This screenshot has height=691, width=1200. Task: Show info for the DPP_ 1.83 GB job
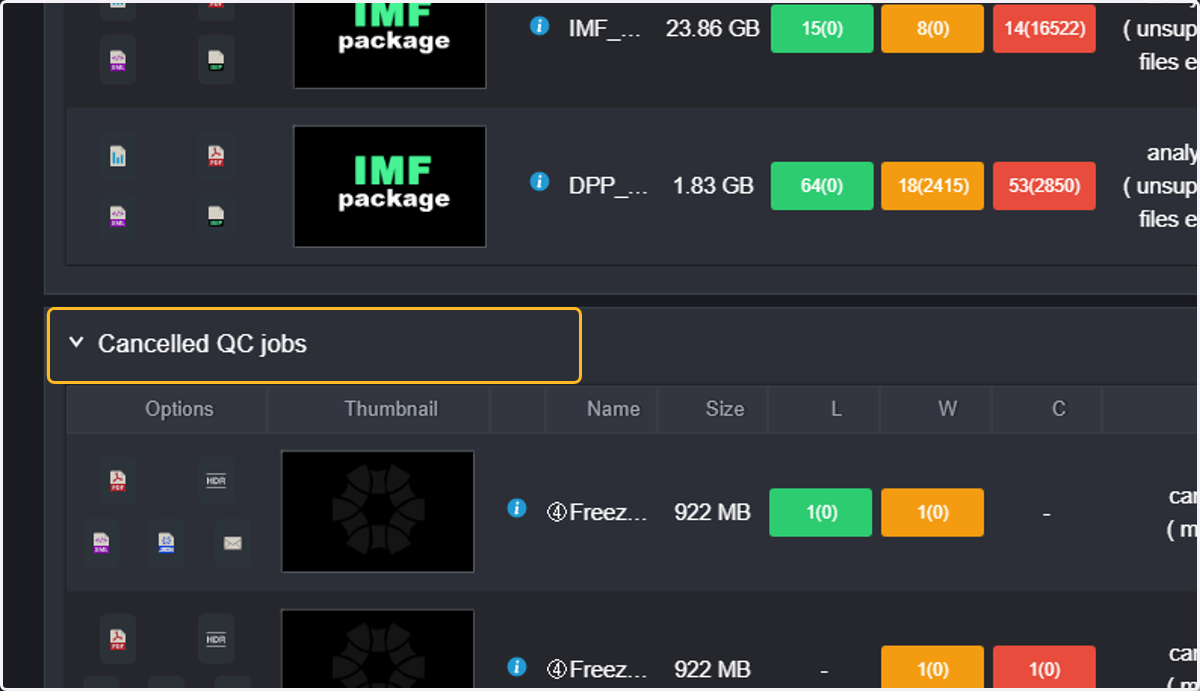(x=539, y=182)
